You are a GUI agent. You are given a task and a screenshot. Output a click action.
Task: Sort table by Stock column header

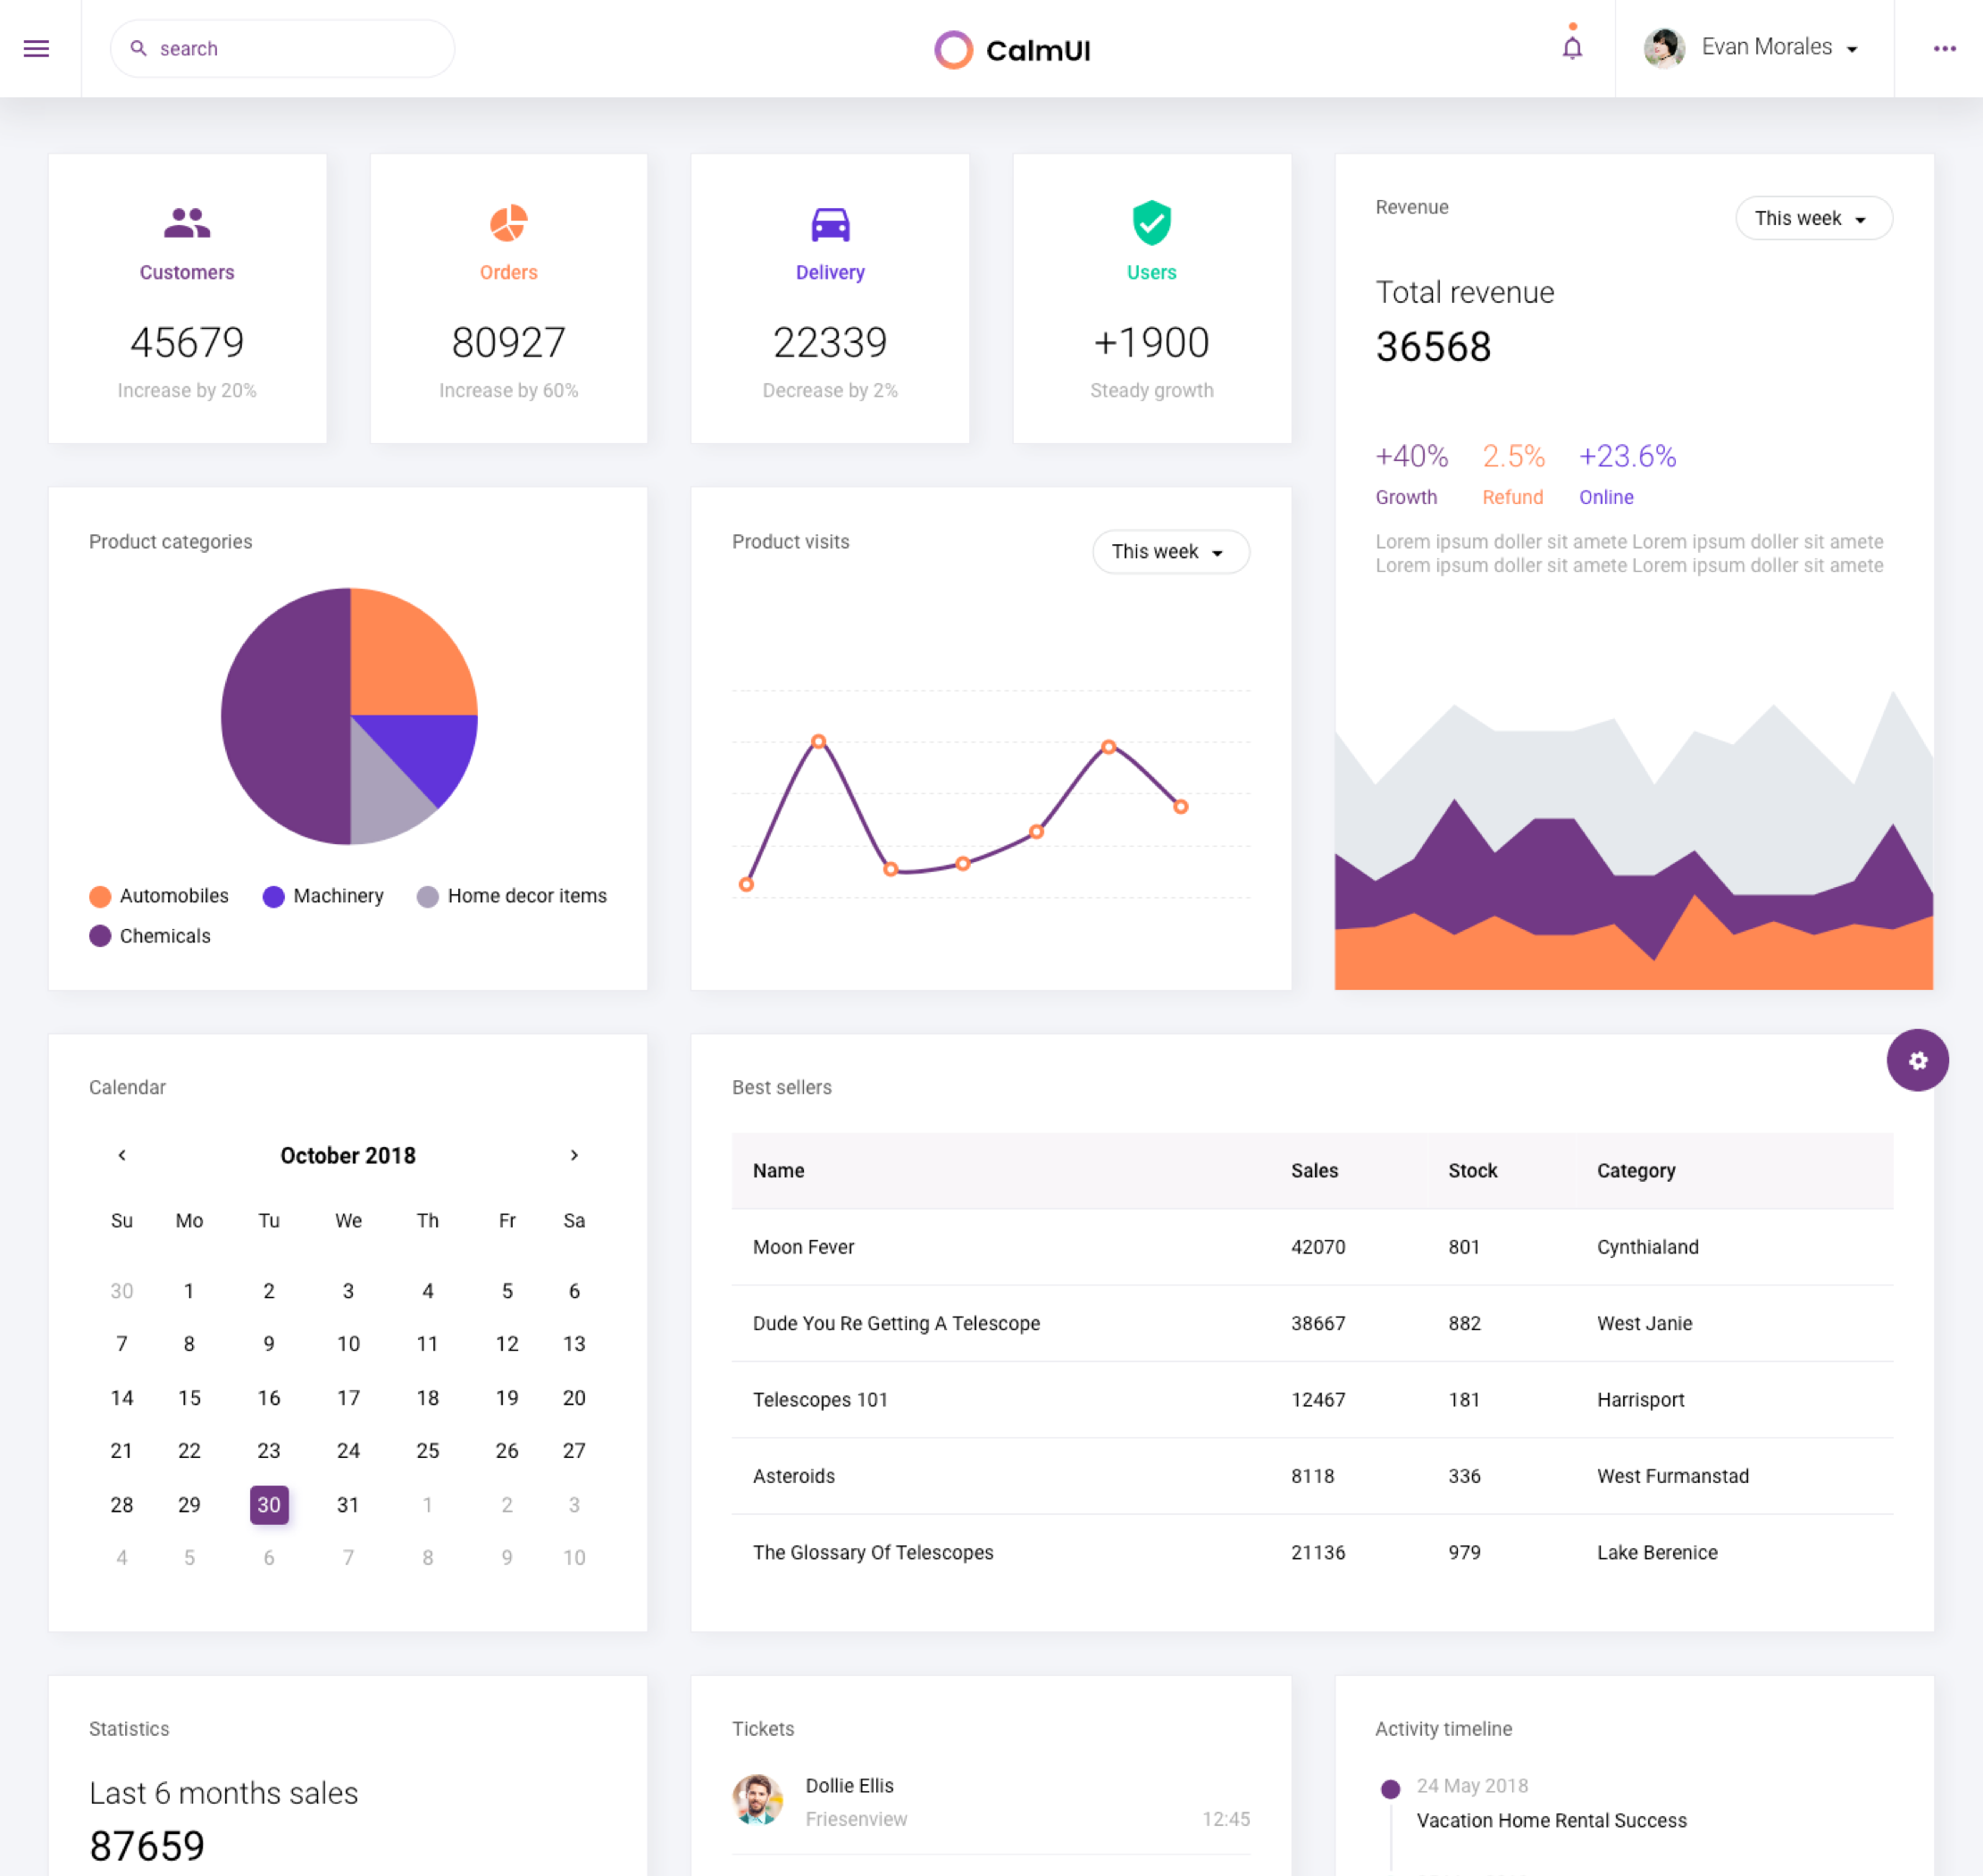pos(1472,1170)
